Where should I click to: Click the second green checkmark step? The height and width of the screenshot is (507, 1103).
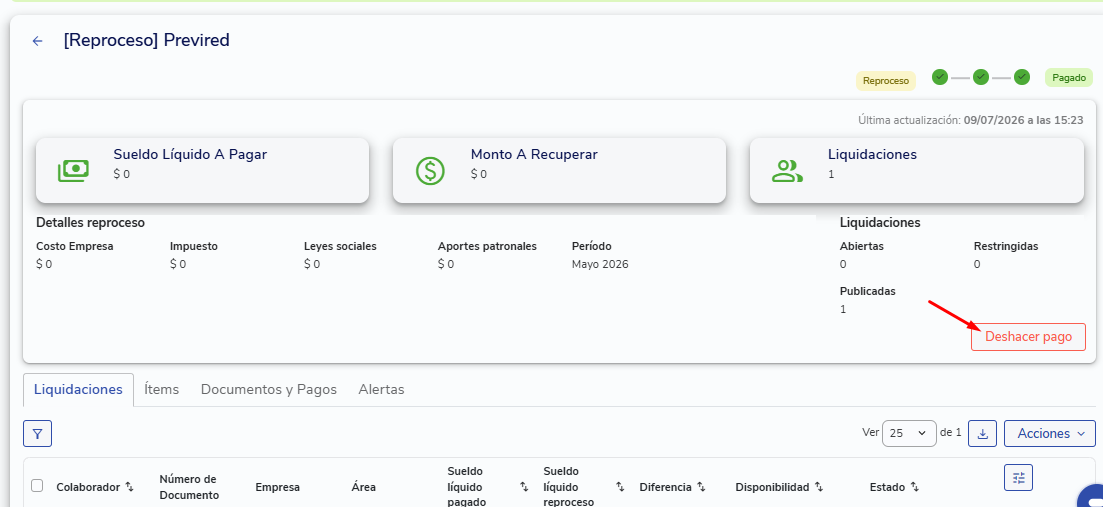(981, 77)
